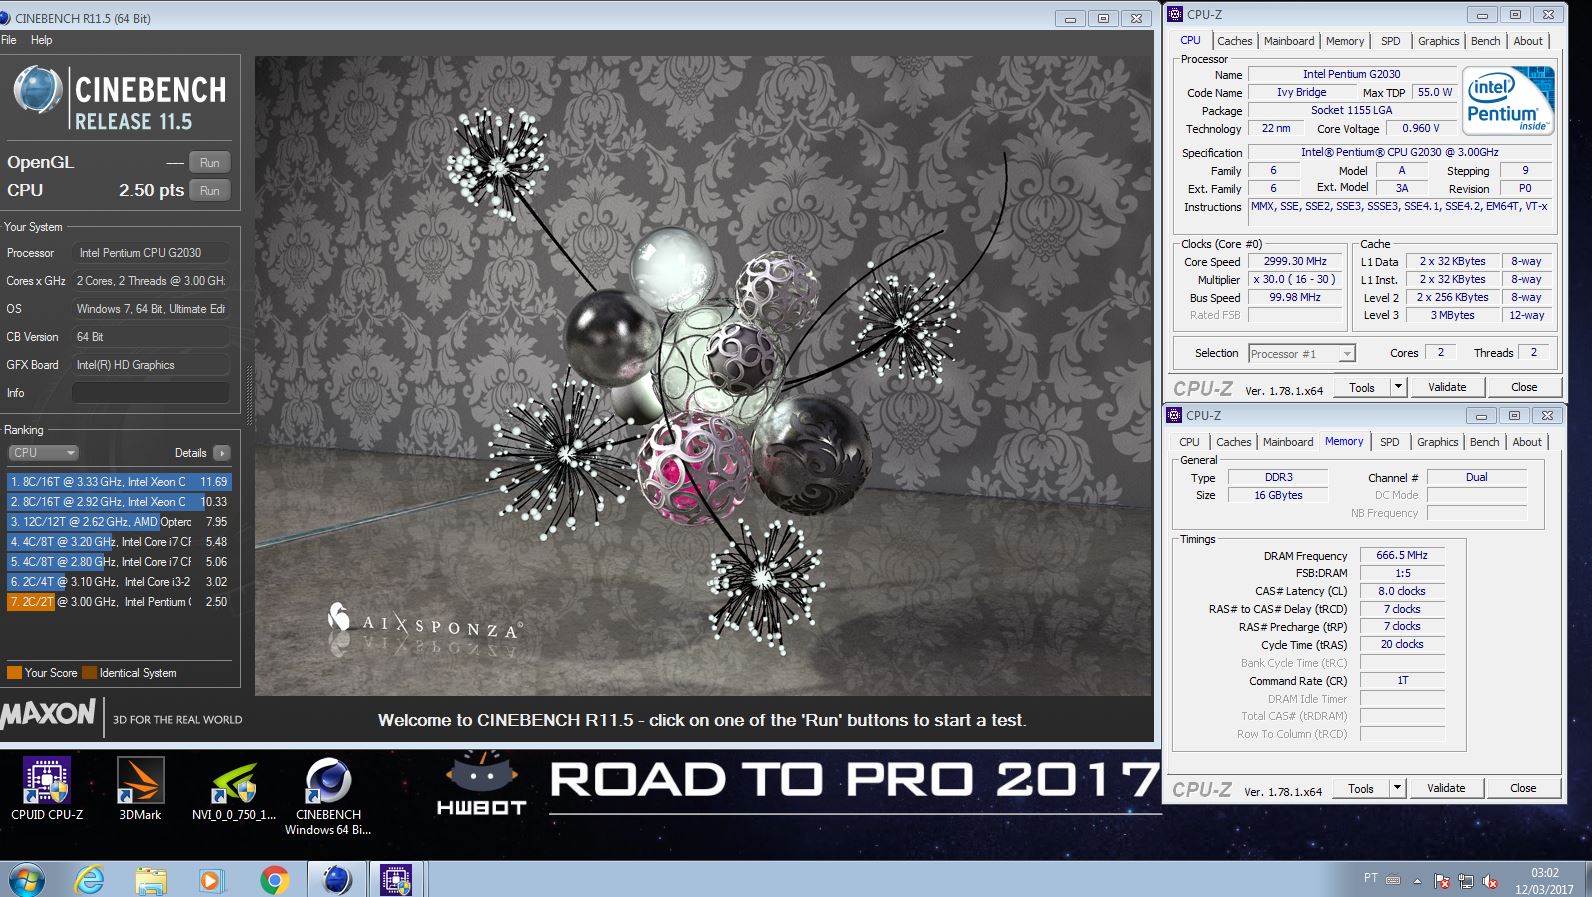Click the Cinebench rendered scene preview
Viewport: 1592px width, 897px height.
704,375
